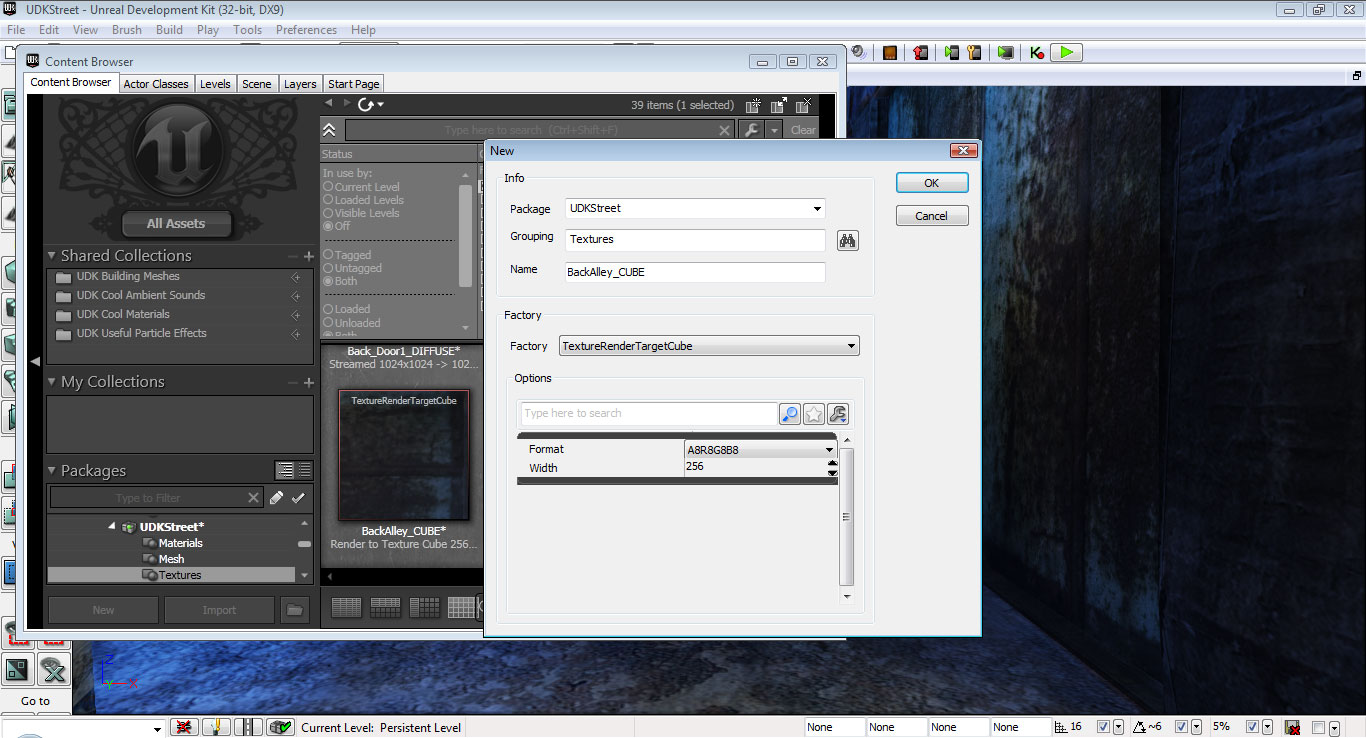Open the Build menu
The image size is (1366, 738).
pos(169,30)
